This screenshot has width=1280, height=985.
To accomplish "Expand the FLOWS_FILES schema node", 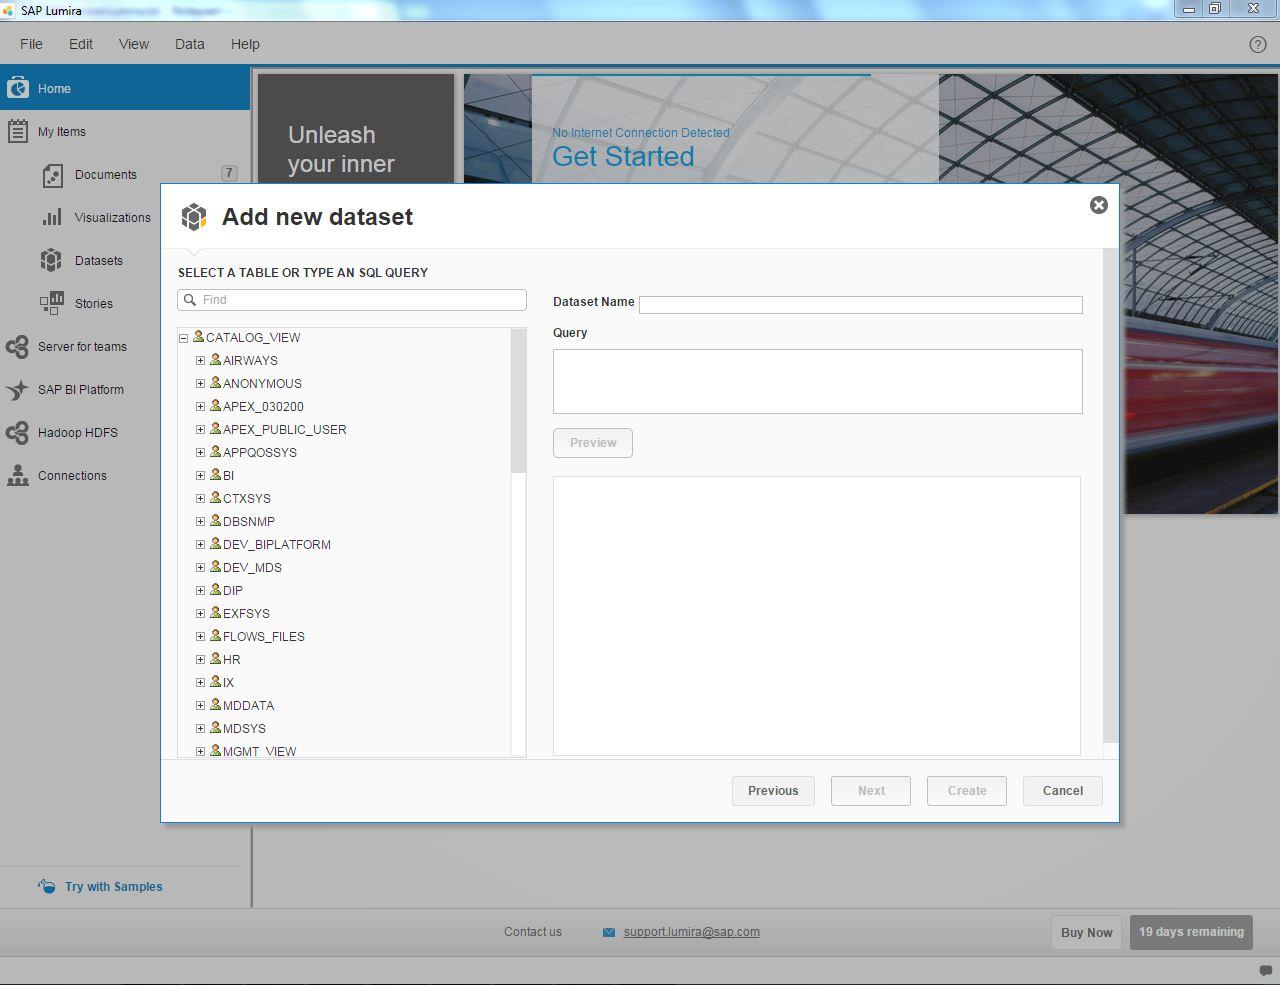I will (x=201, y=637).
